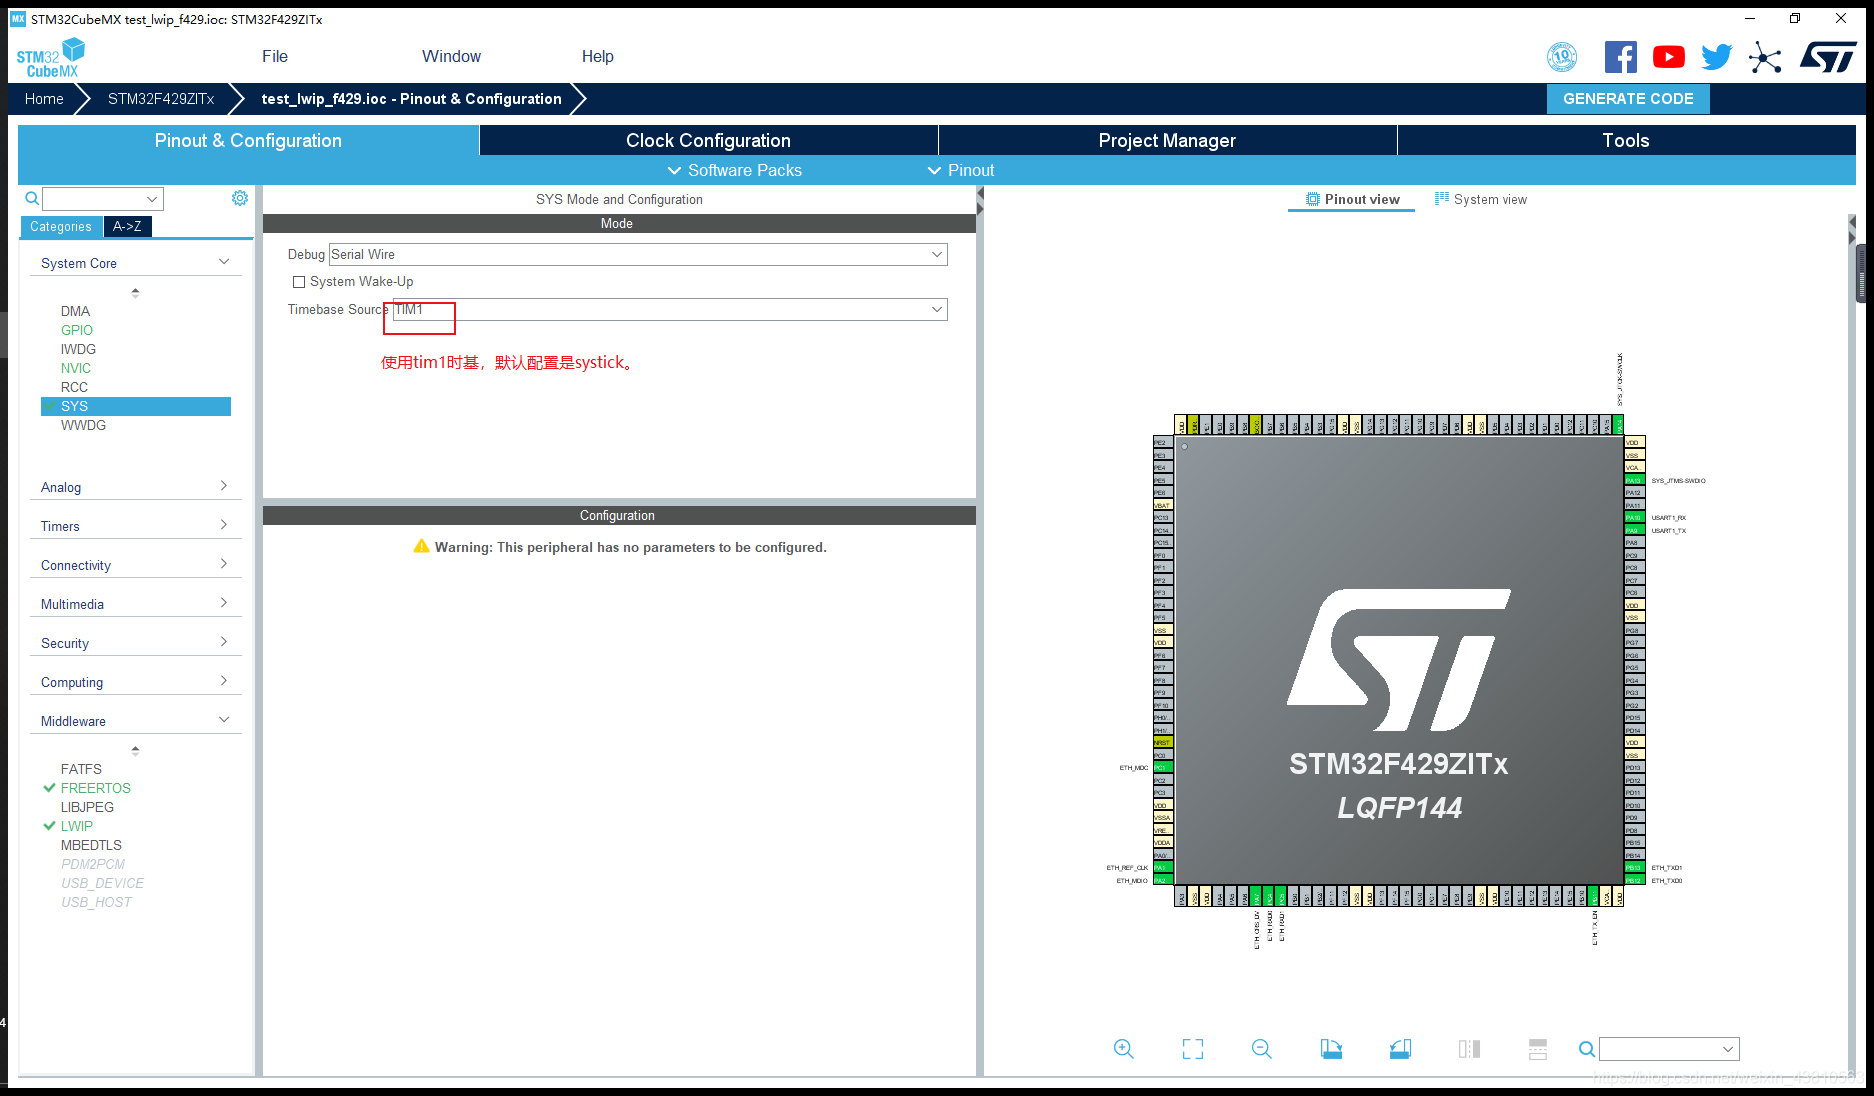The height and width of the screenshot is (1096, 1874).
Task: Select NVIC in System Core
Action: pyautogui.click(x=76, y=368)
